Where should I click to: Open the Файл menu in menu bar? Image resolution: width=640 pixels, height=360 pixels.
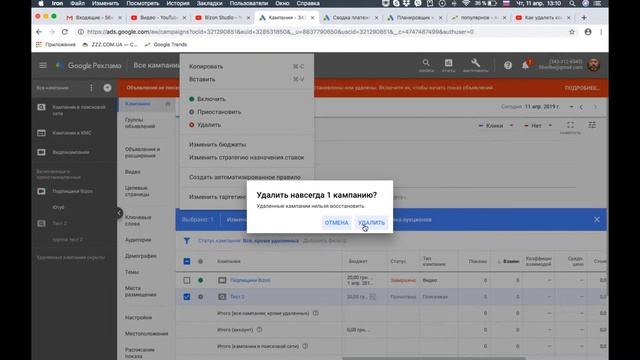tap(78, 3)
